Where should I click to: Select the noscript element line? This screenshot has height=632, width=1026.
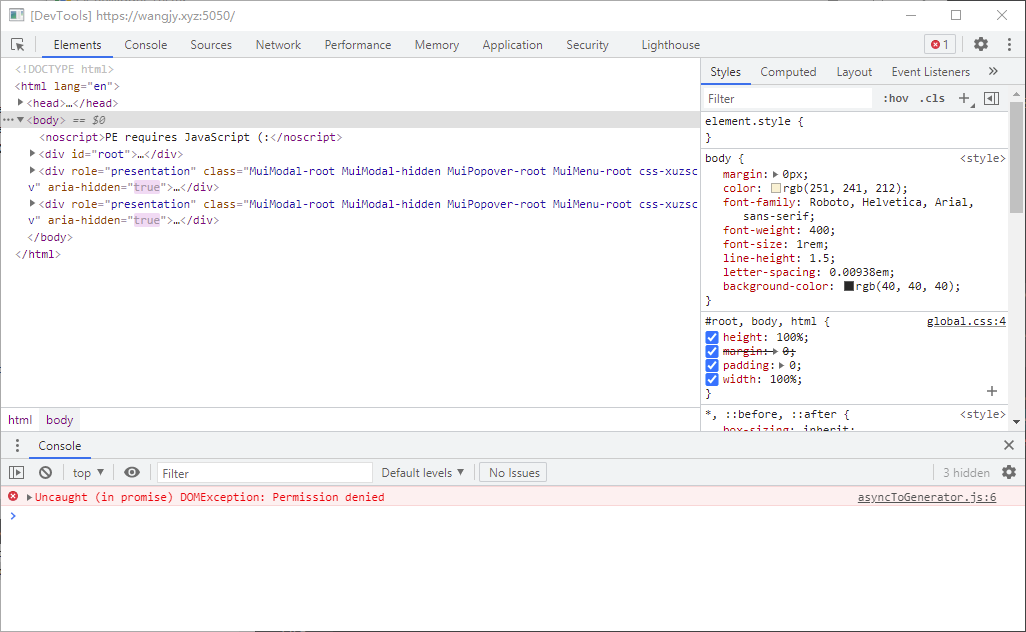point(190,137)
